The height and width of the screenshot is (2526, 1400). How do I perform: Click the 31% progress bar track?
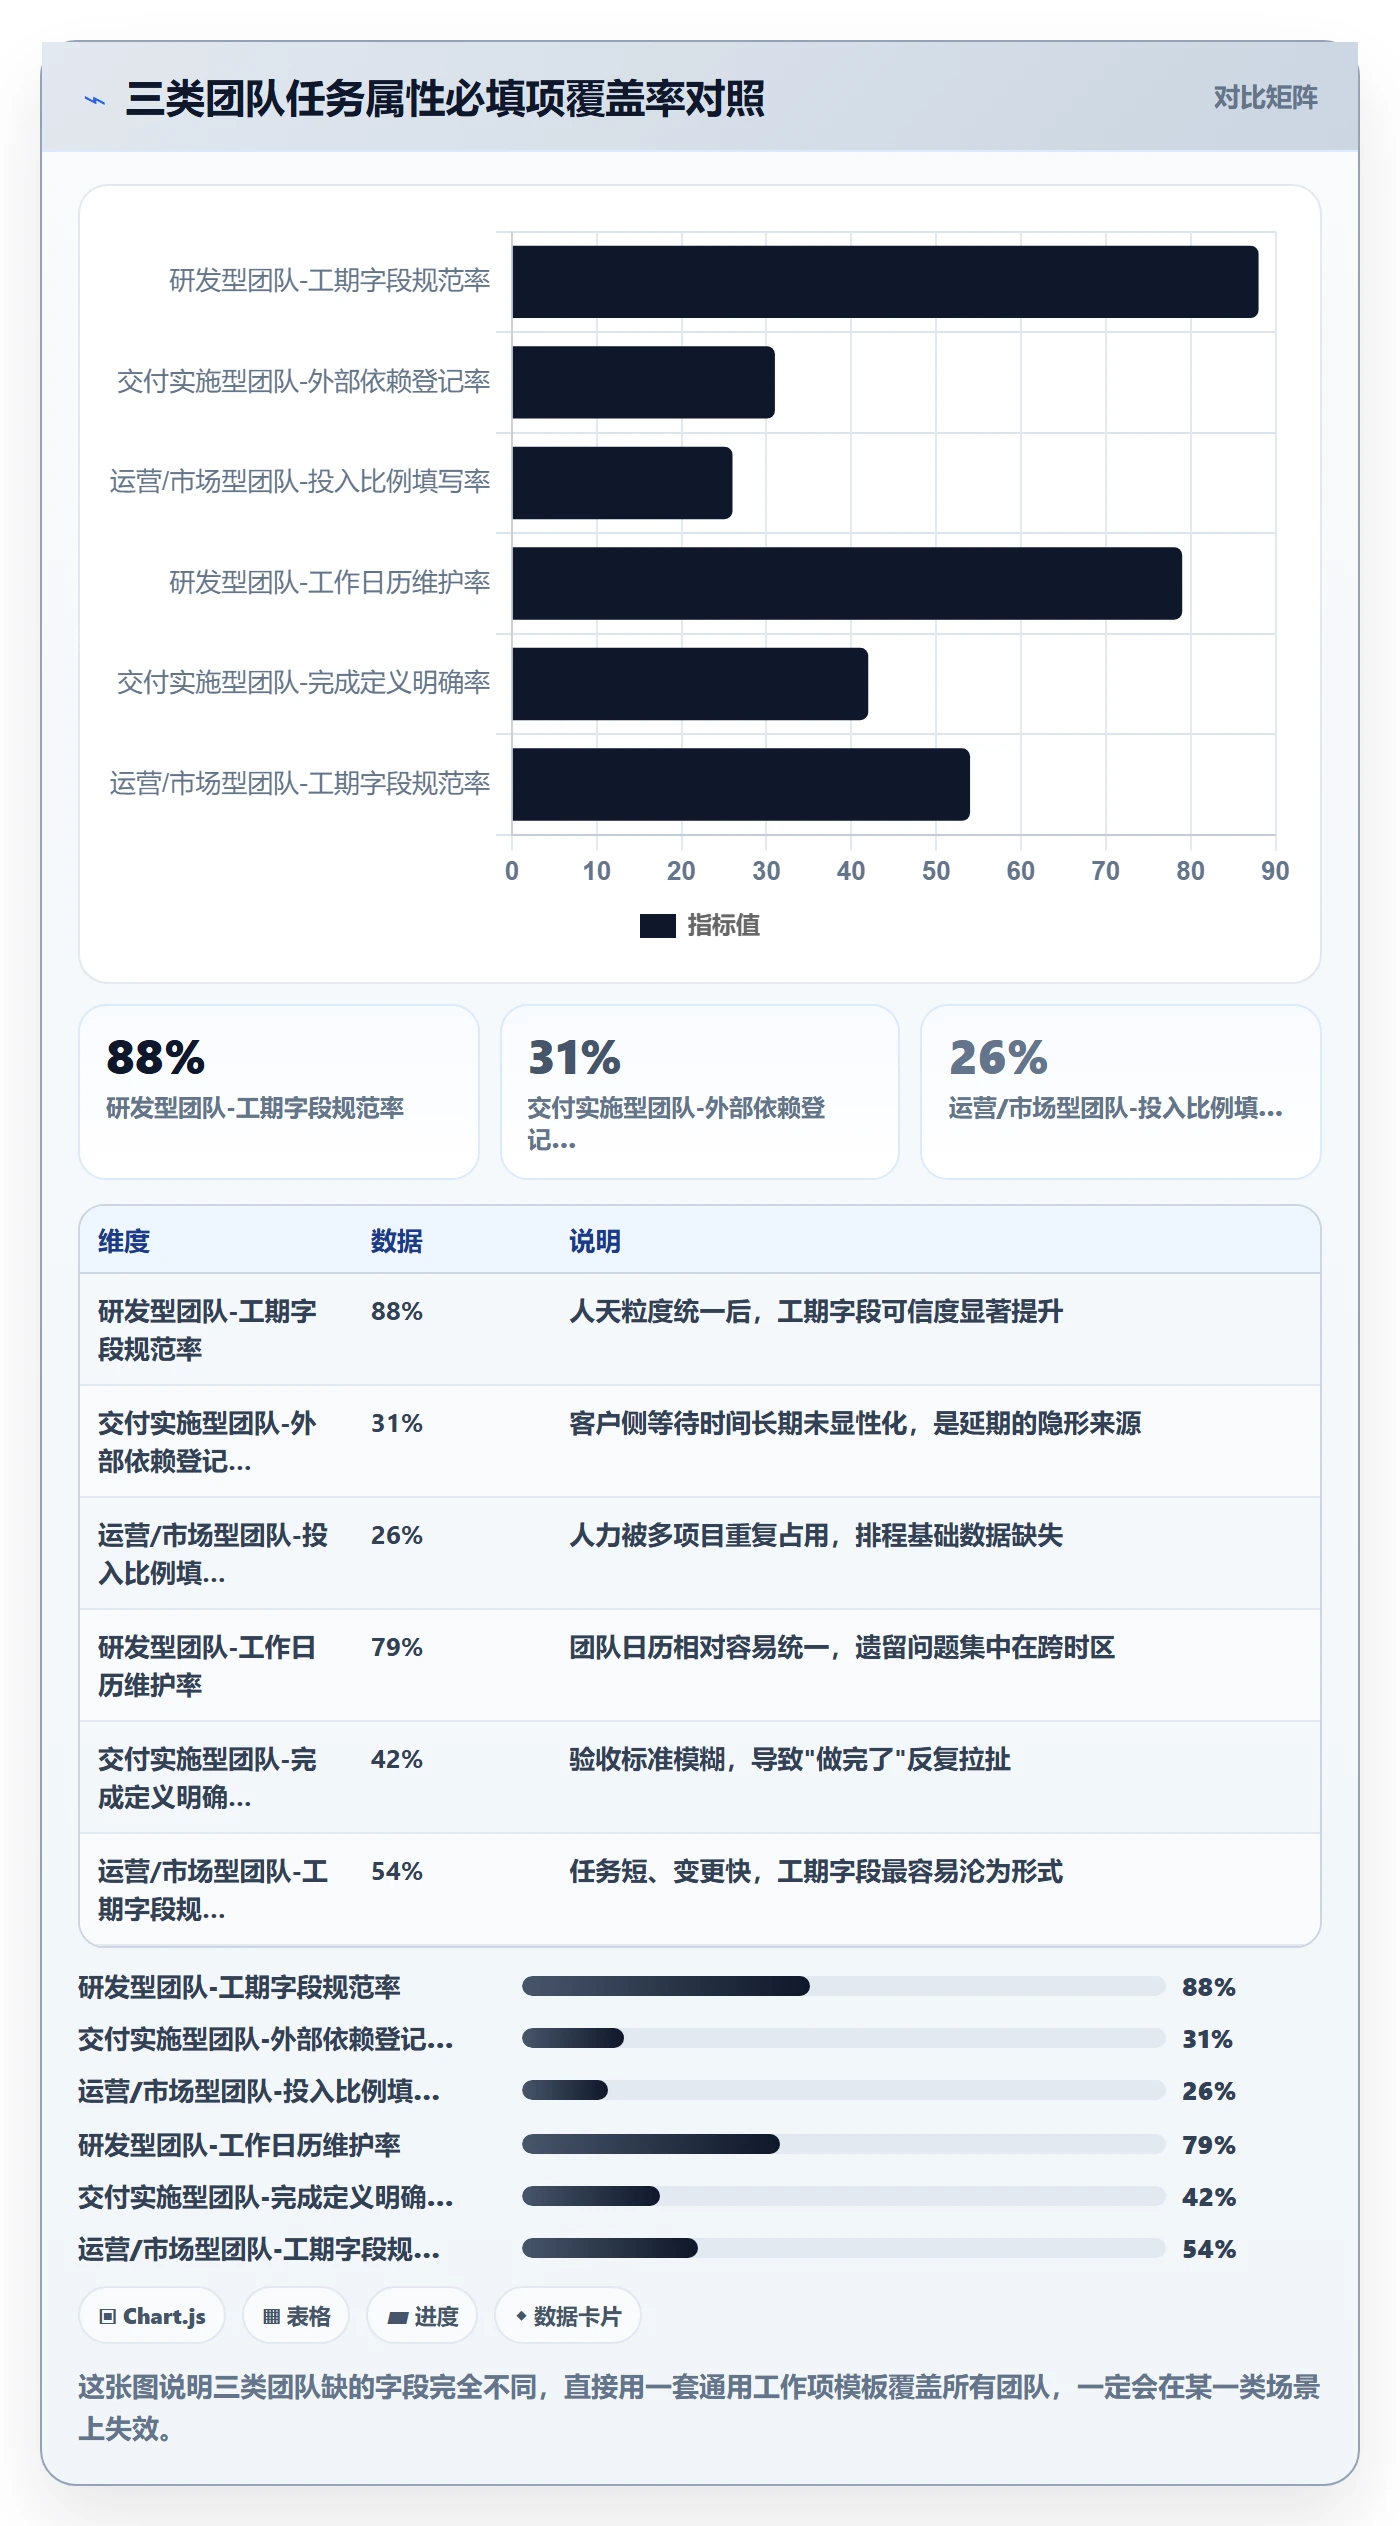[844, 2038]
